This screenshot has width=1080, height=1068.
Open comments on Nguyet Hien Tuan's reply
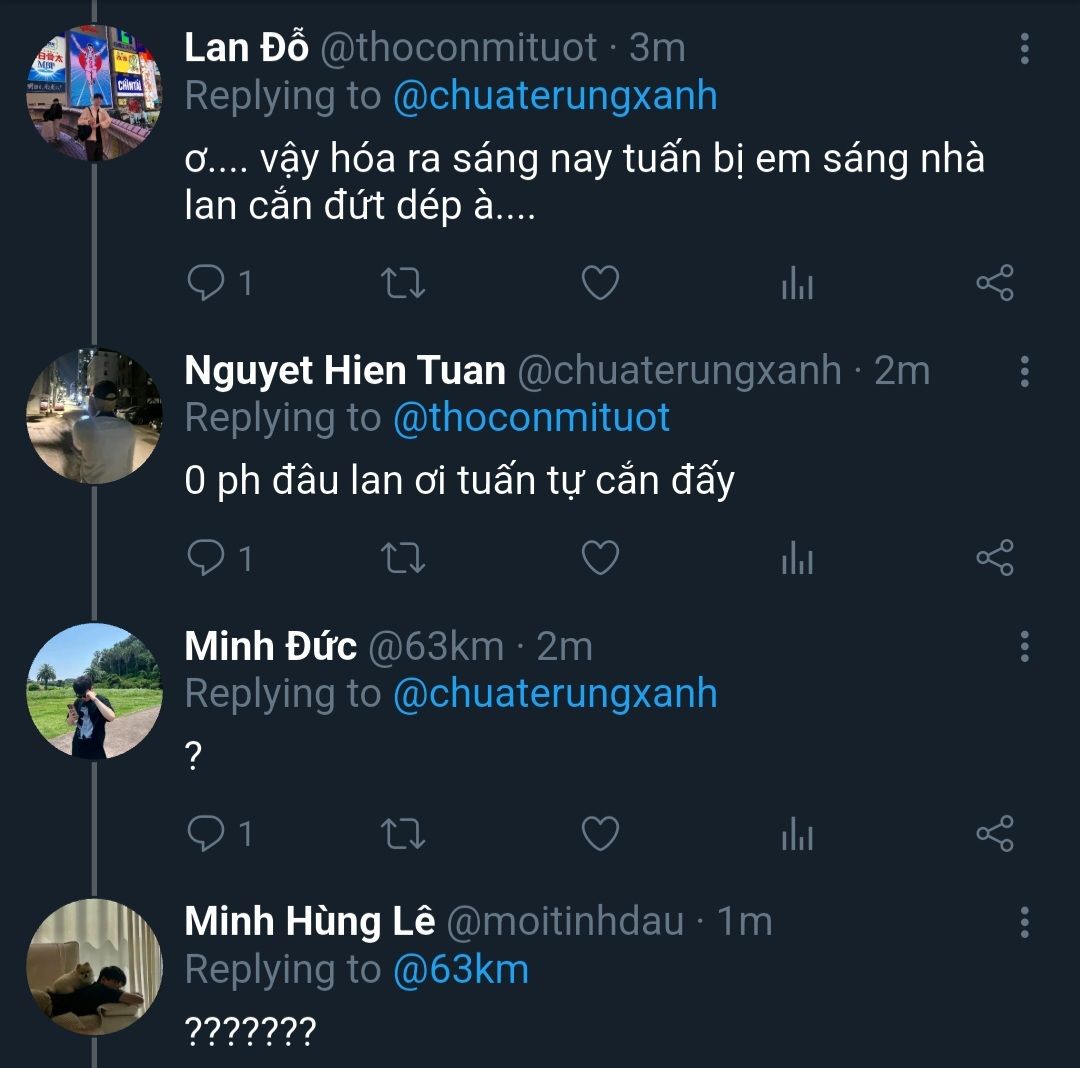[x=207, y=558]
